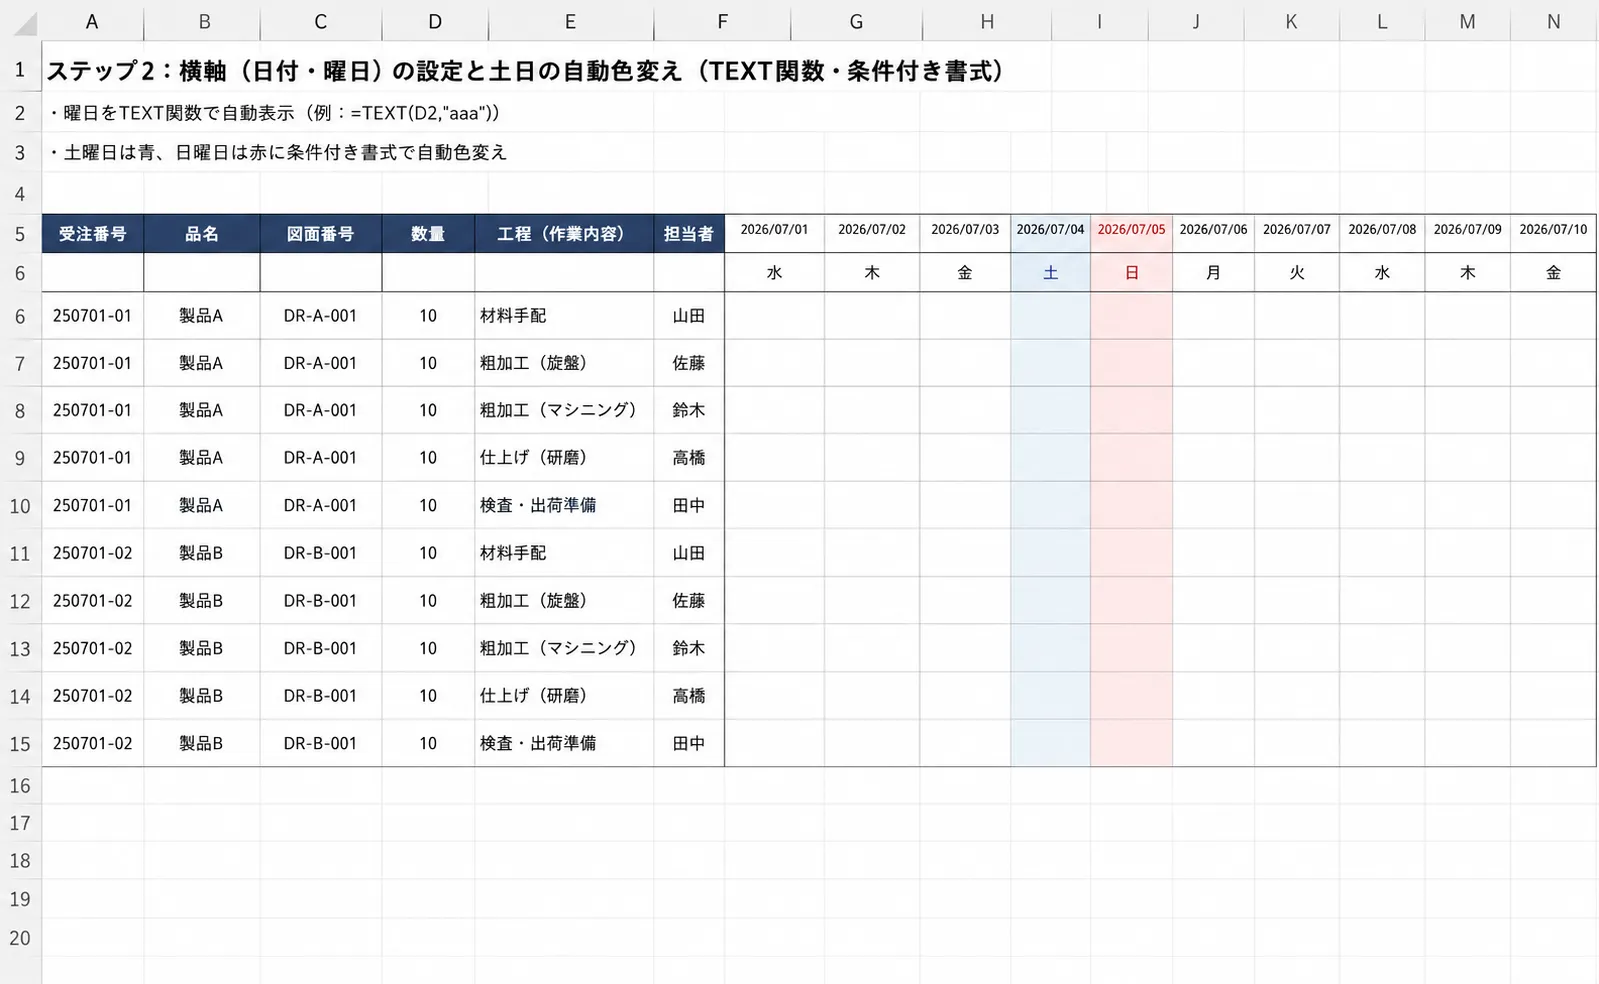Click the 金 cell under 2026/07/03
Viewport: 1599px width, 984px height.
(965, 272)
